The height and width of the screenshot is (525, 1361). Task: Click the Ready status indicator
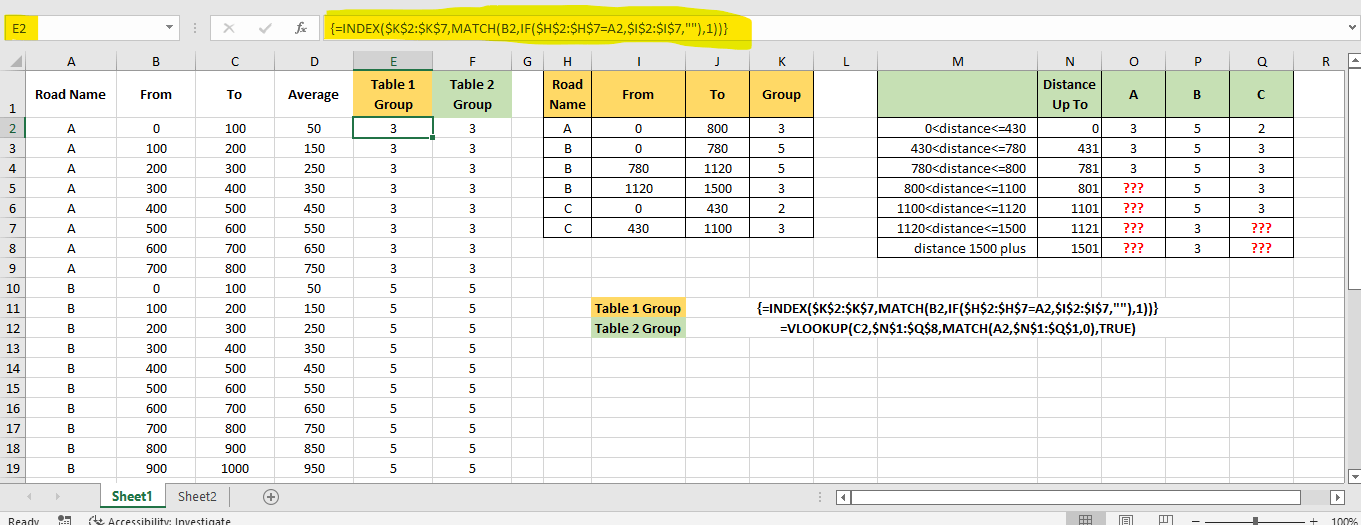pos(23,521)
